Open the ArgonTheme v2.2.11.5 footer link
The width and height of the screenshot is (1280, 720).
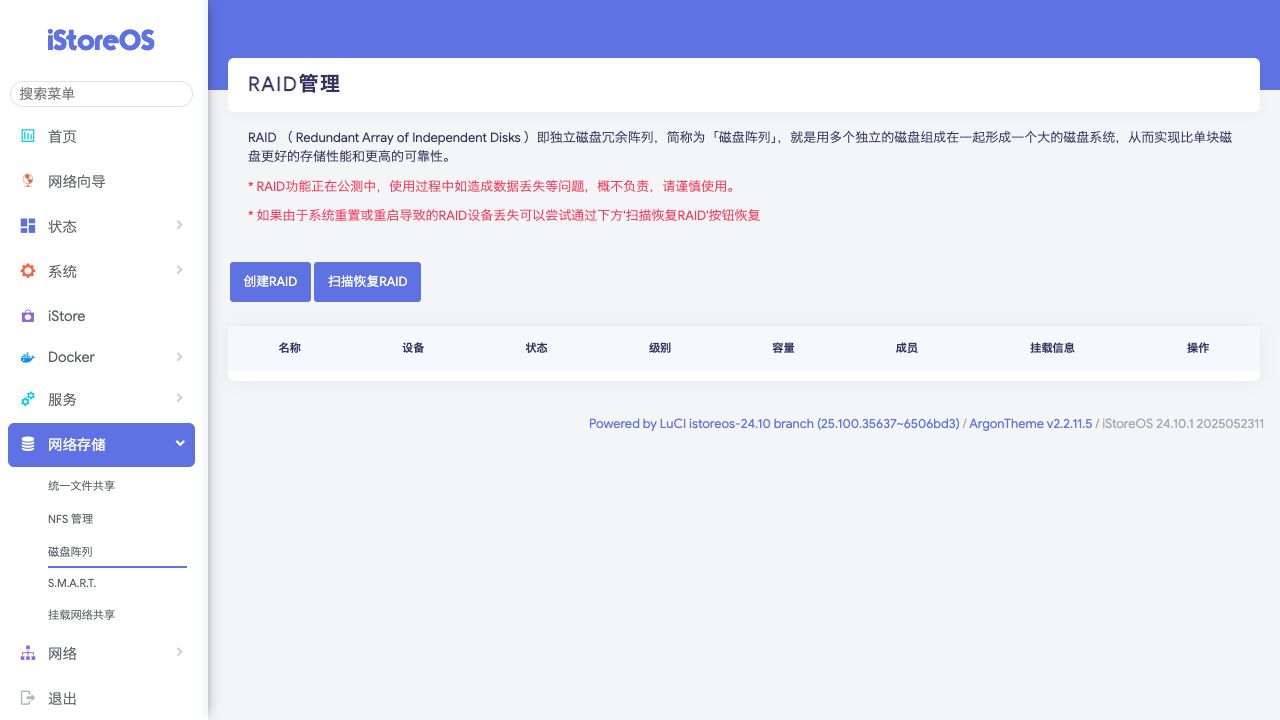[1030, 424]
